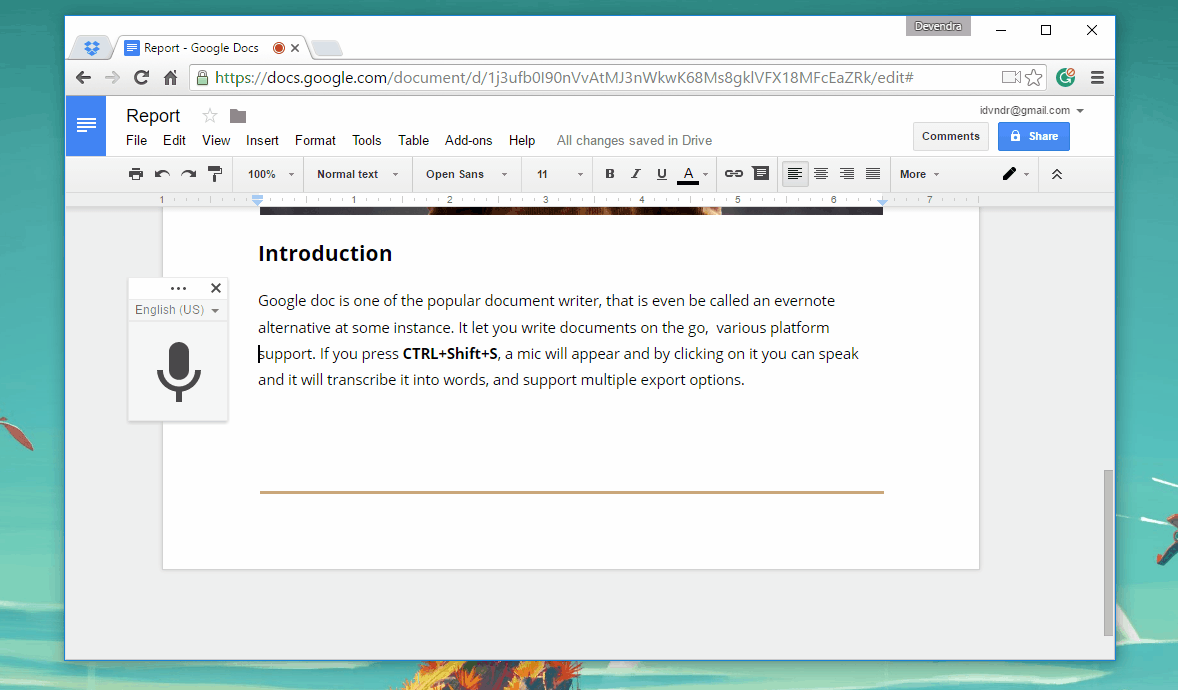Click the address bar URL

click(564, 77)
